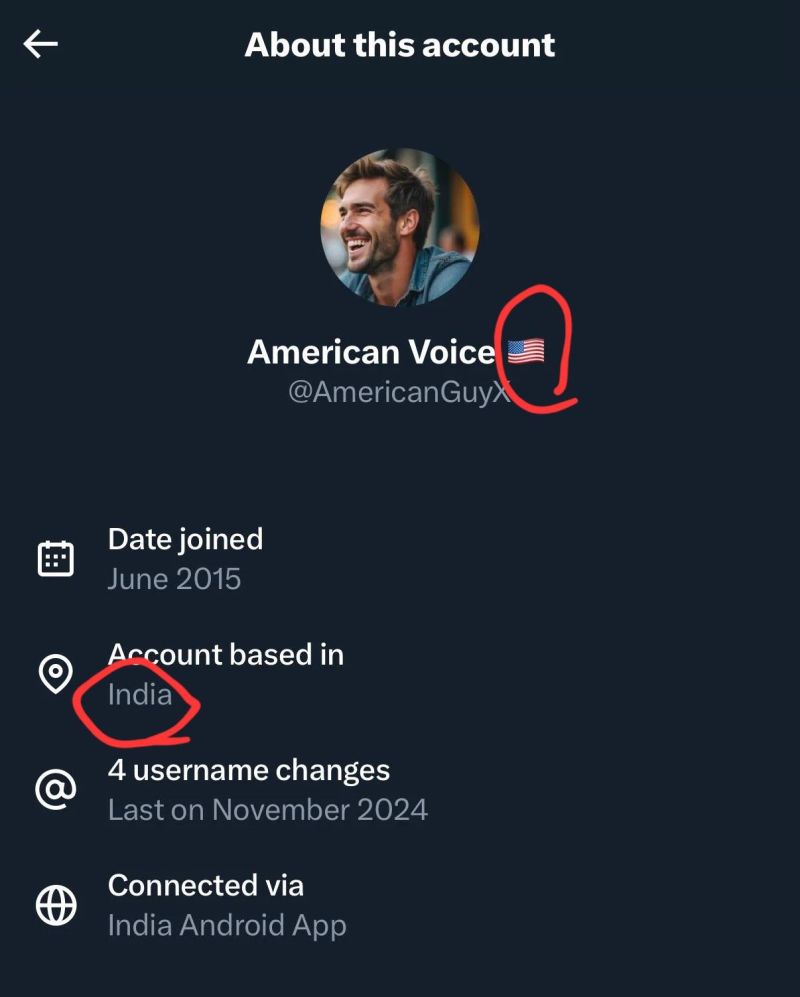
Task: Select the 'June 2015' join date
Action: point(174,579)
